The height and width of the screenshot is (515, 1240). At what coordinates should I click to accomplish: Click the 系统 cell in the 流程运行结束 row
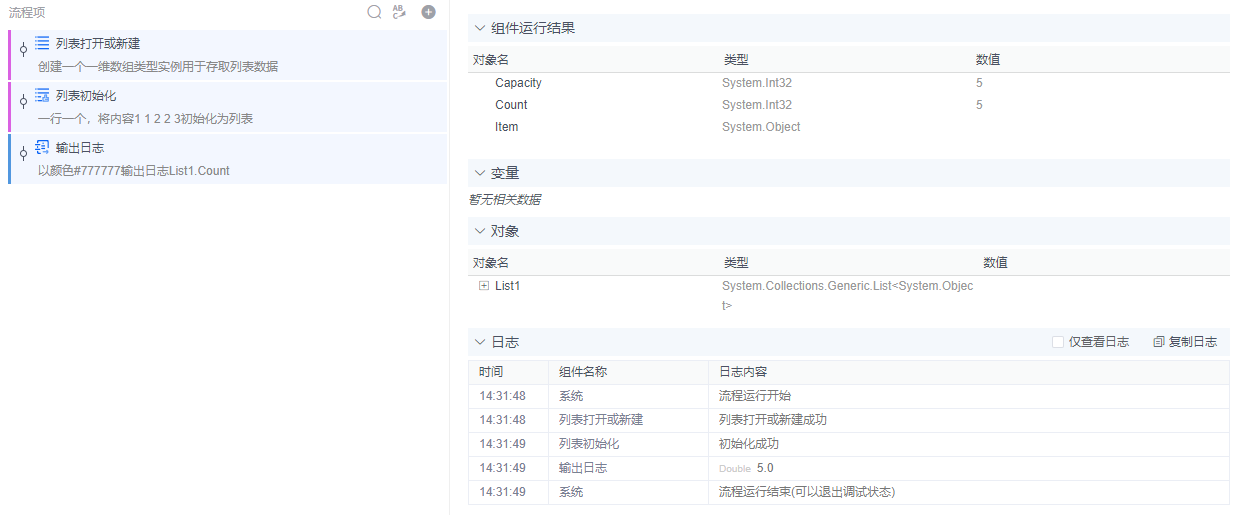pos(571,492)
